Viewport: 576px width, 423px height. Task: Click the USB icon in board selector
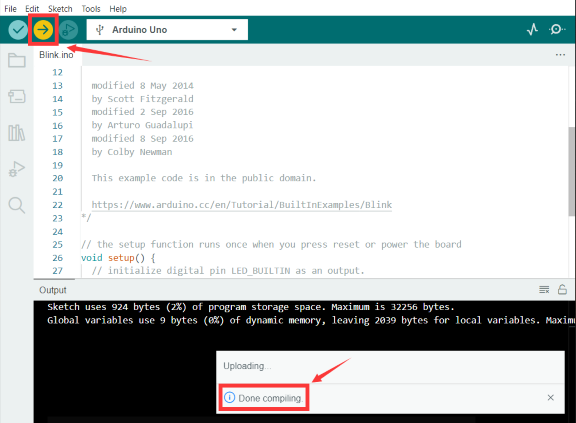[x=100, y=30]
